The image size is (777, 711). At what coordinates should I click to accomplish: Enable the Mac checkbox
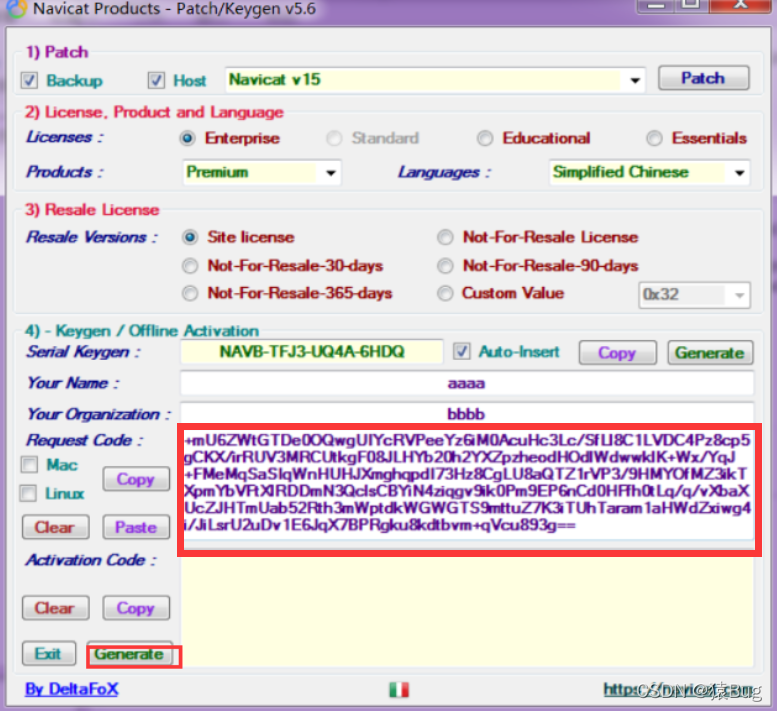(30, 465)
